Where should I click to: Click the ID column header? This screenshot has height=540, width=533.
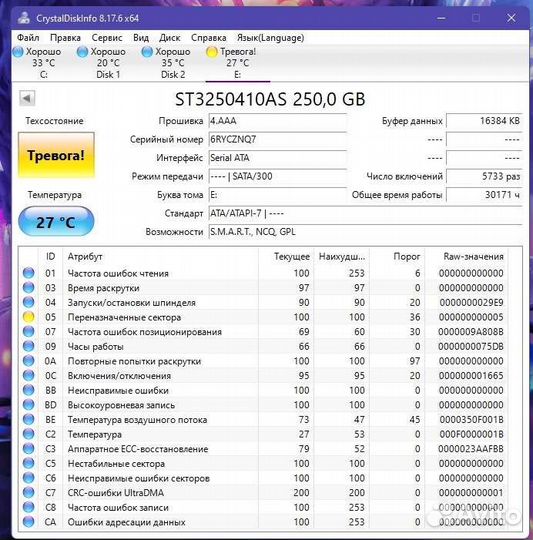(x=50, y=257)
